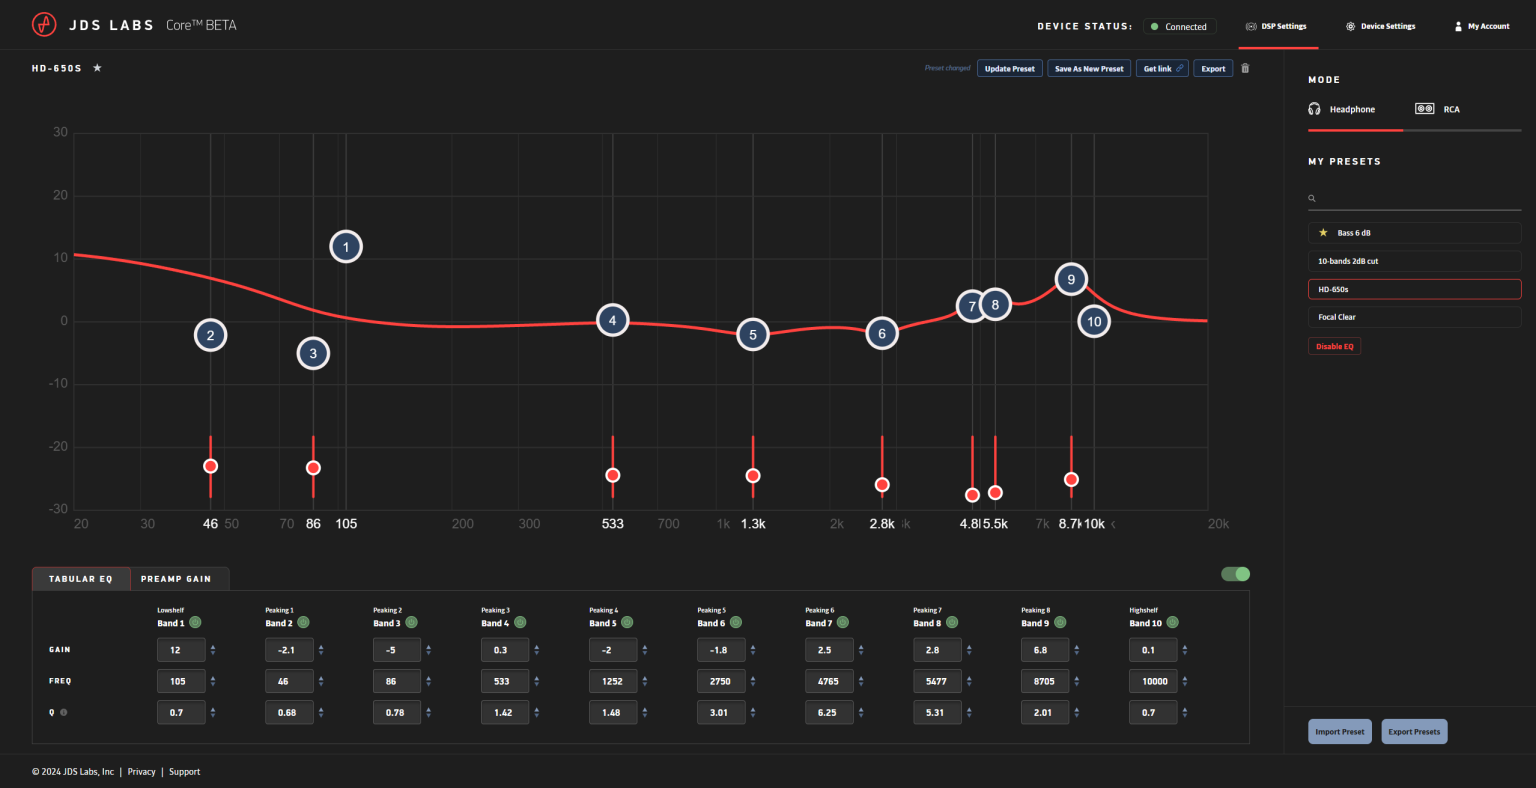Toggle the green EQ enable switch

[1235, 574]
